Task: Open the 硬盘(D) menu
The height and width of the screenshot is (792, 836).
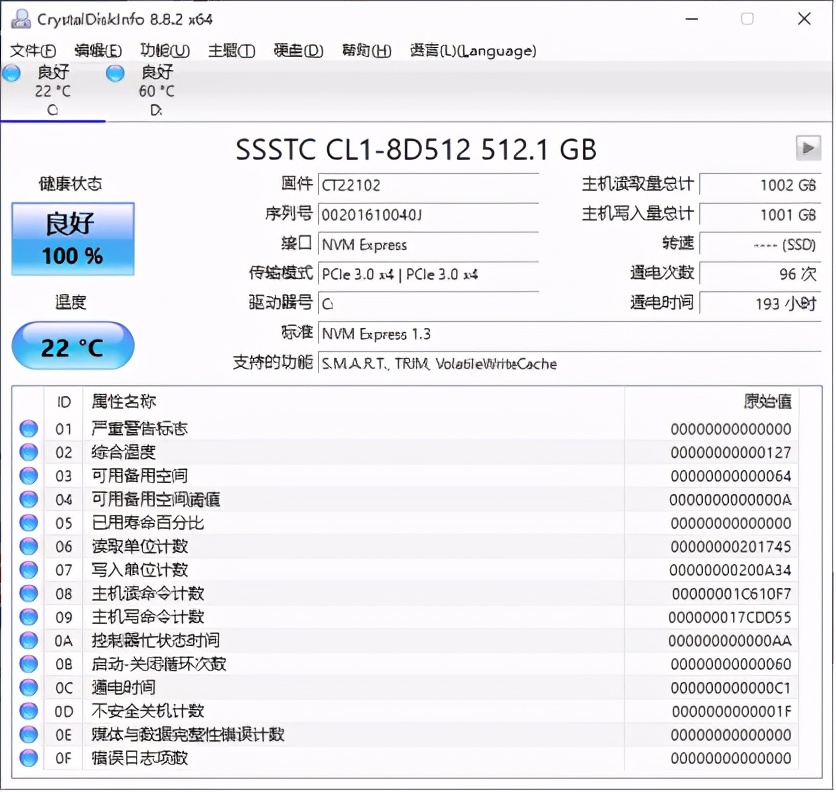Action: (x=299, y=51)
